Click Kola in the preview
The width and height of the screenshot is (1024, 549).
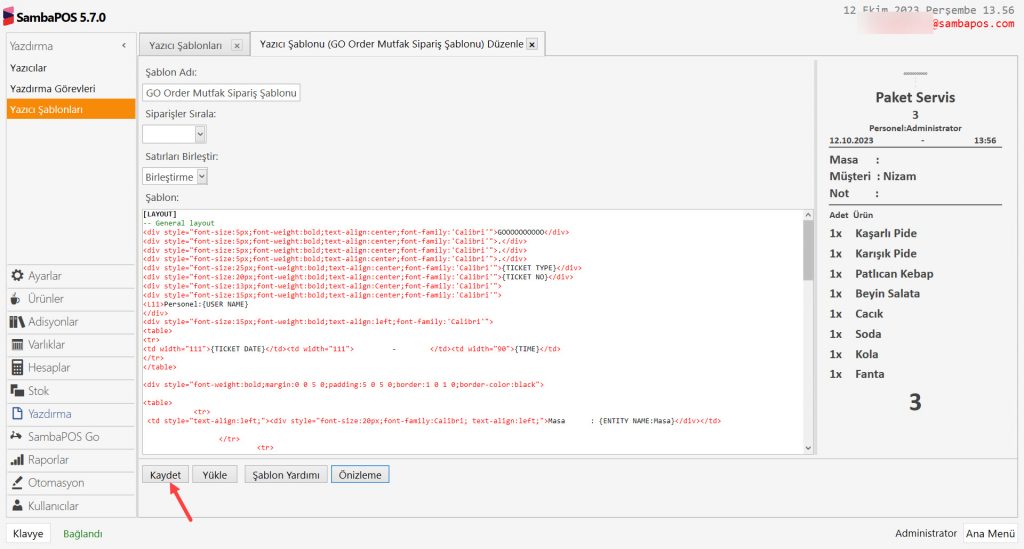click(x=867, y=354)
